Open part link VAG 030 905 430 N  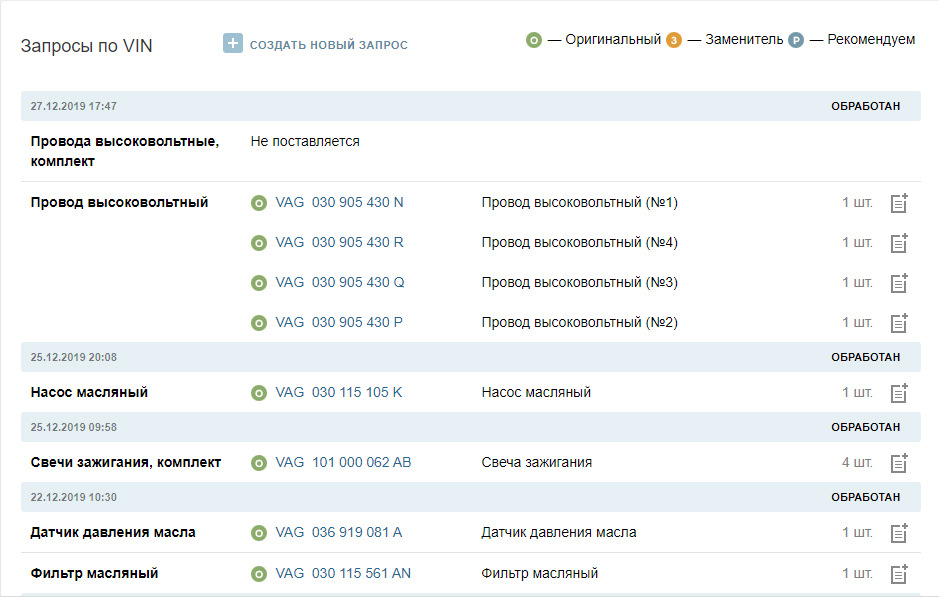(x=339, y=202)
